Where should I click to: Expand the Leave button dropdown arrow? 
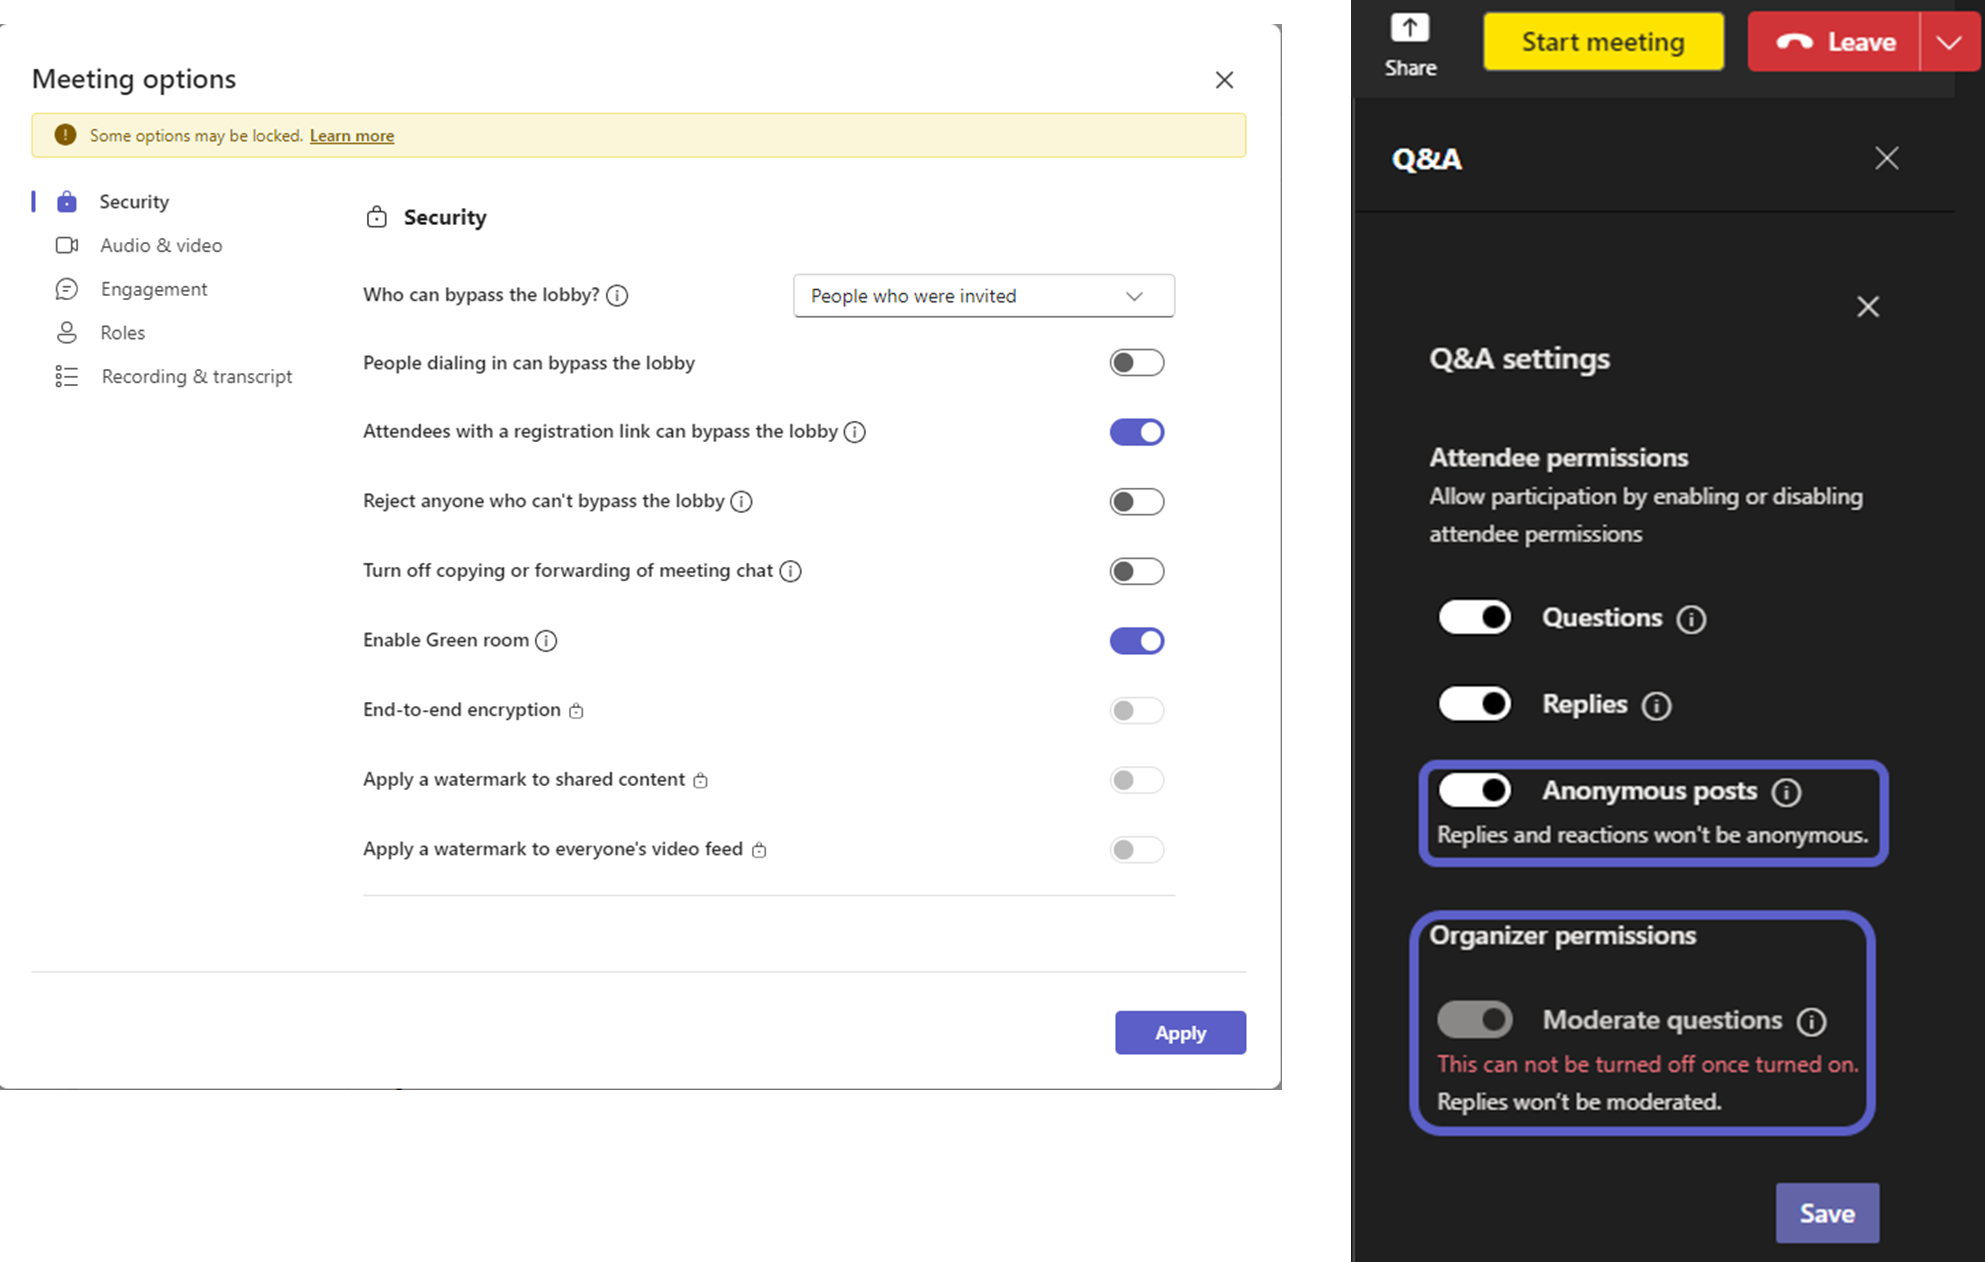1948,42
